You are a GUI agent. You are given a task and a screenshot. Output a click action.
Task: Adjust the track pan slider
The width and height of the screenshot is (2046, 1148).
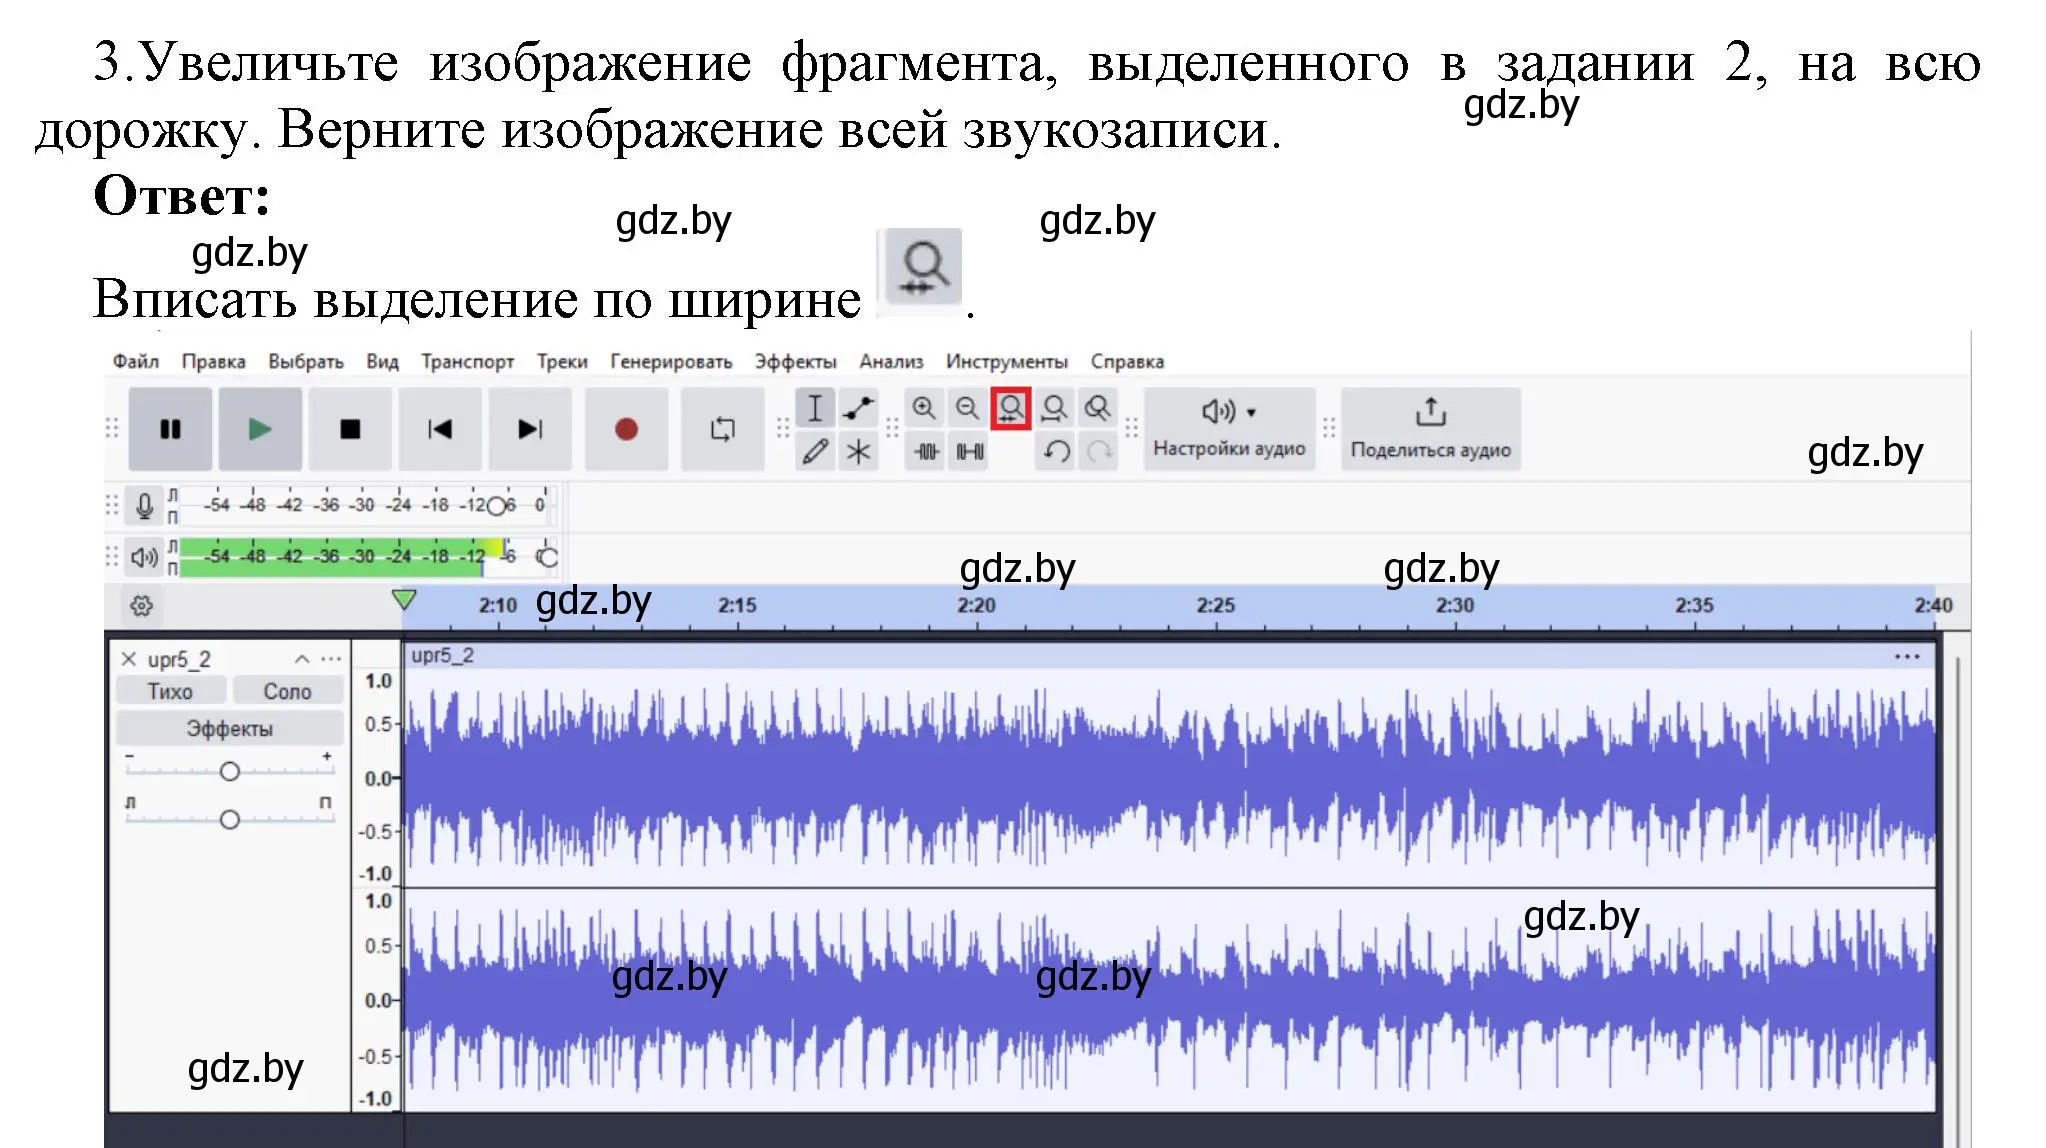pos(230,819)
